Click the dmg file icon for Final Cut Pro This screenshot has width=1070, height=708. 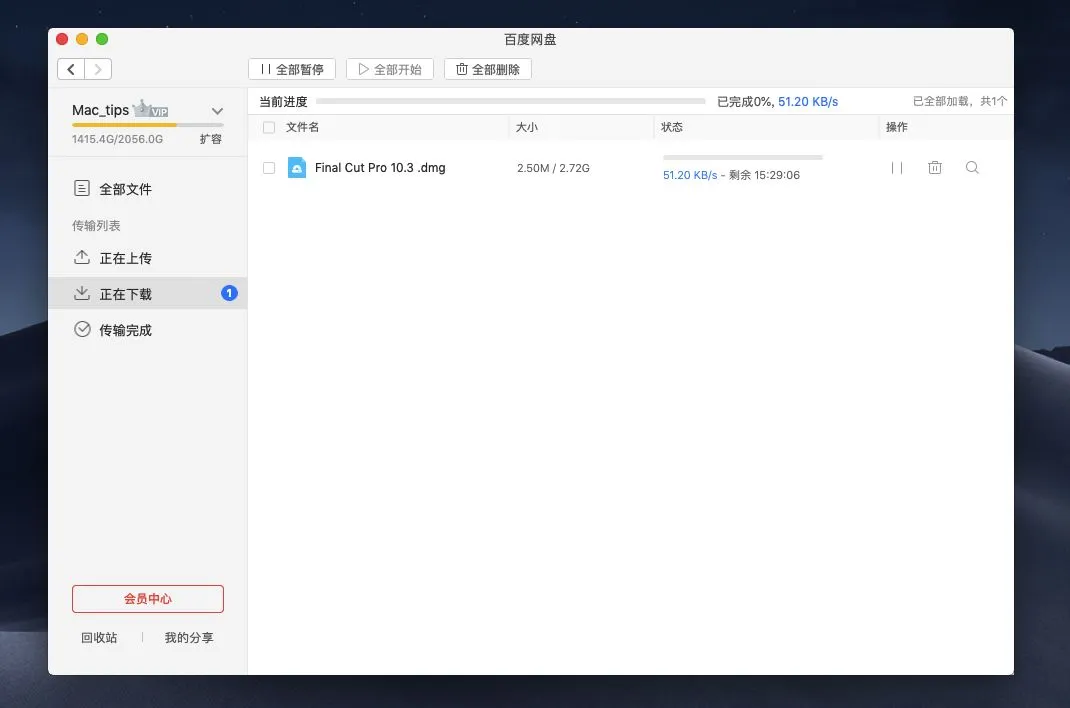pyautogui.click(x=297, y=167)
